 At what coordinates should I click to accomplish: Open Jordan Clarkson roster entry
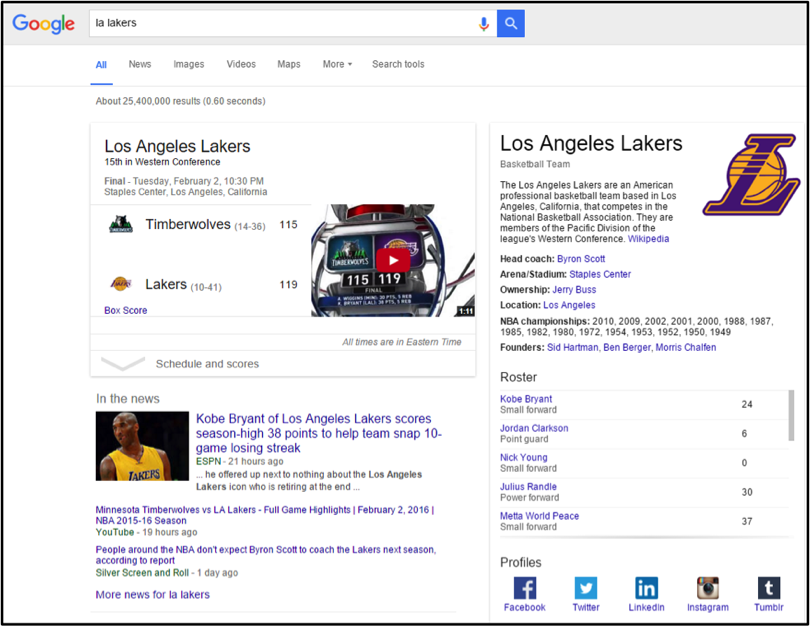pyautogui.click(x=534, y=428)
